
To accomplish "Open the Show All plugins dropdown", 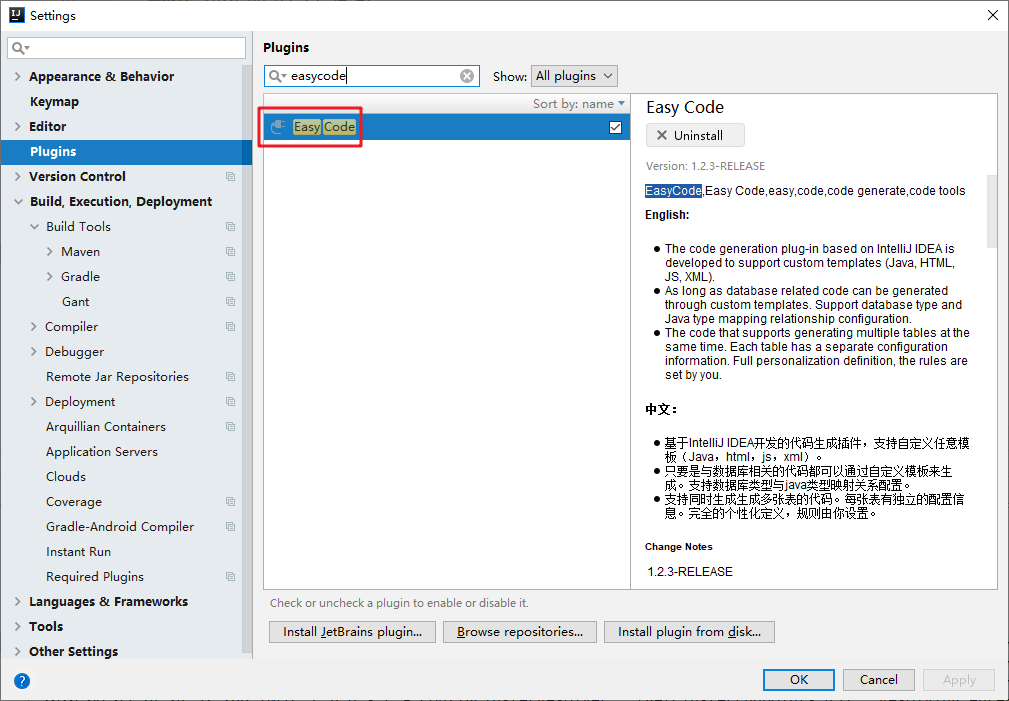I will point(574,76).
